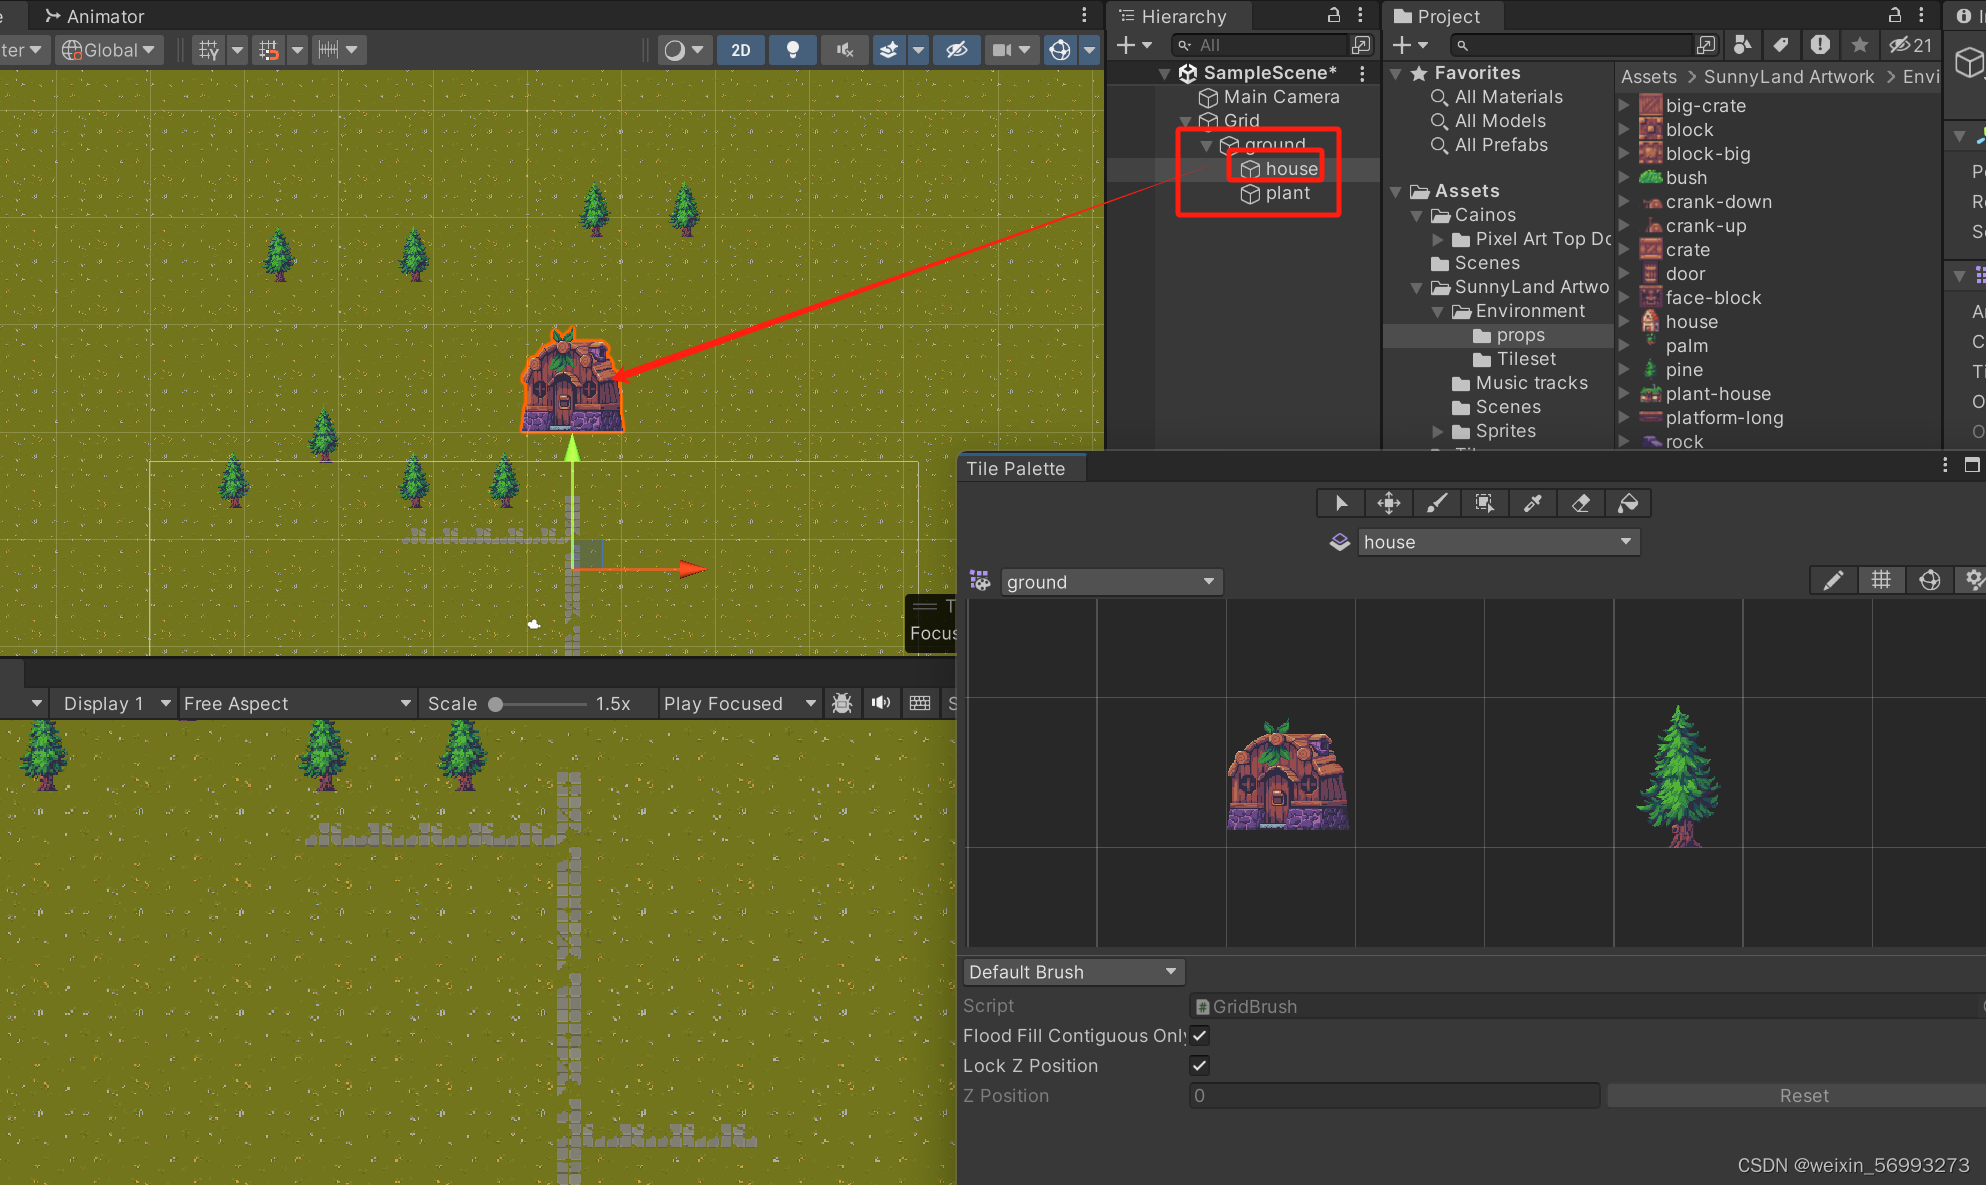Select the Tile Palette paintbrush tool
Viewport: 1986px width, 1185px height.
[1437, 503]
